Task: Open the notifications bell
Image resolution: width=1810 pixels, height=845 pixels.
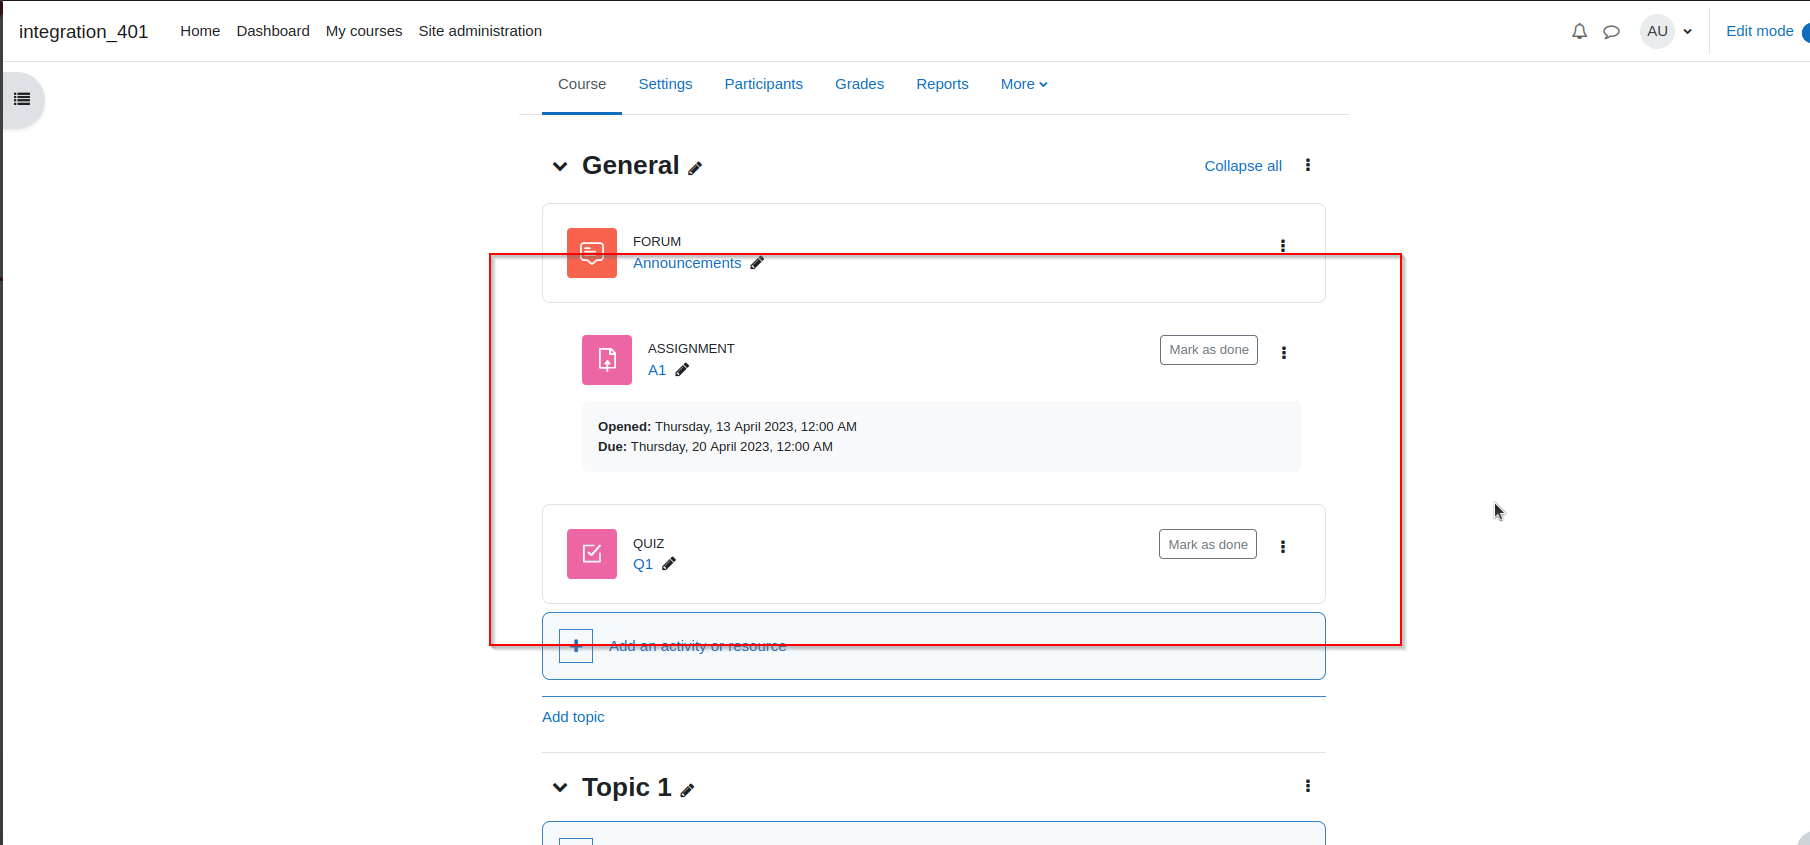Action: click(x=1579, y=31)
